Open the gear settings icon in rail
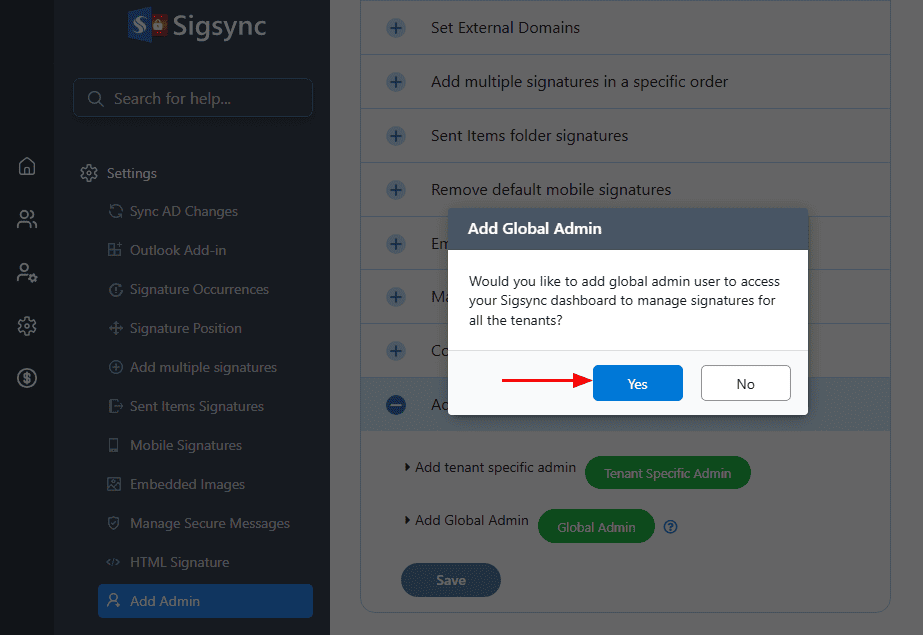Image resolution: width=923 pixels, height=635 pixels. click(x=27, y=325)
